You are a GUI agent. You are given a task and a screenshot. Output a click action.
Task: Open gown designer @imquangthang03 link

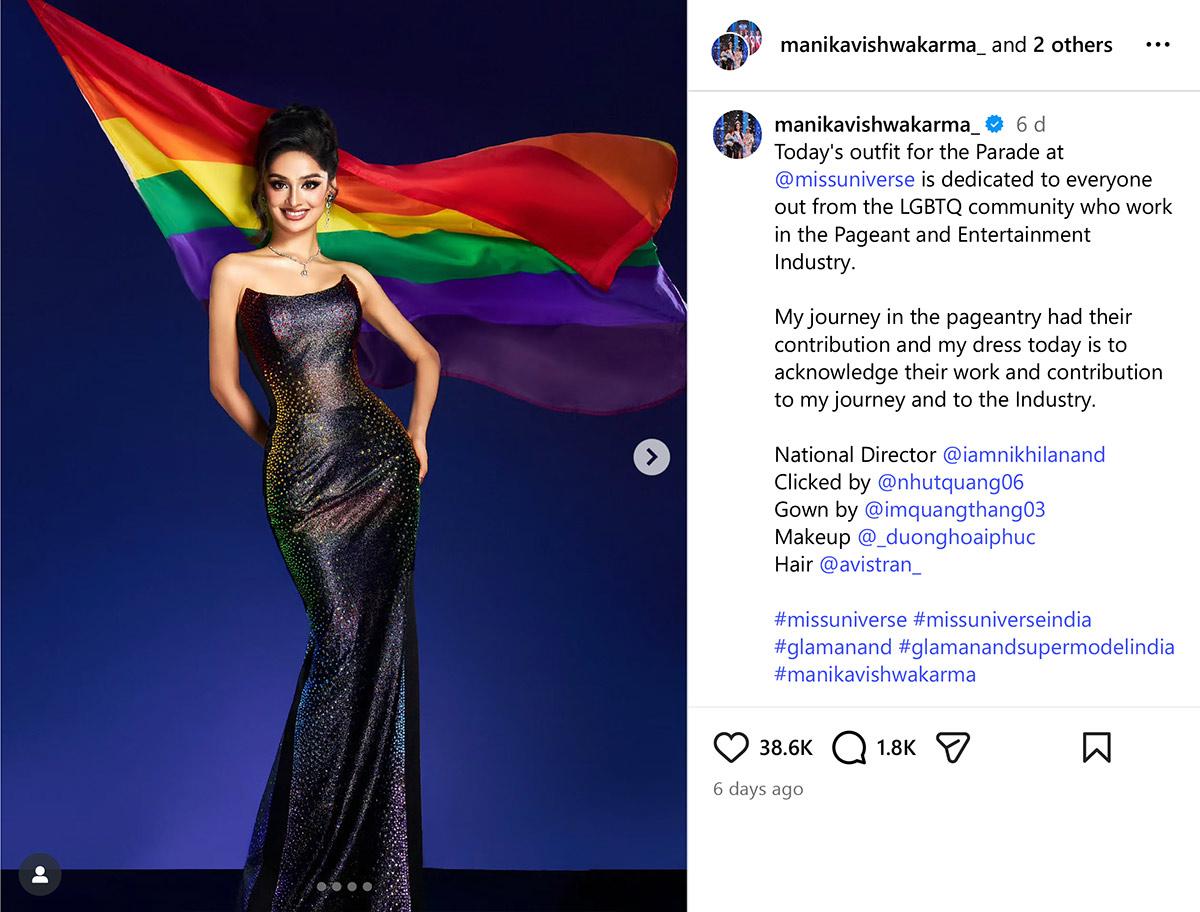(955, 510)
